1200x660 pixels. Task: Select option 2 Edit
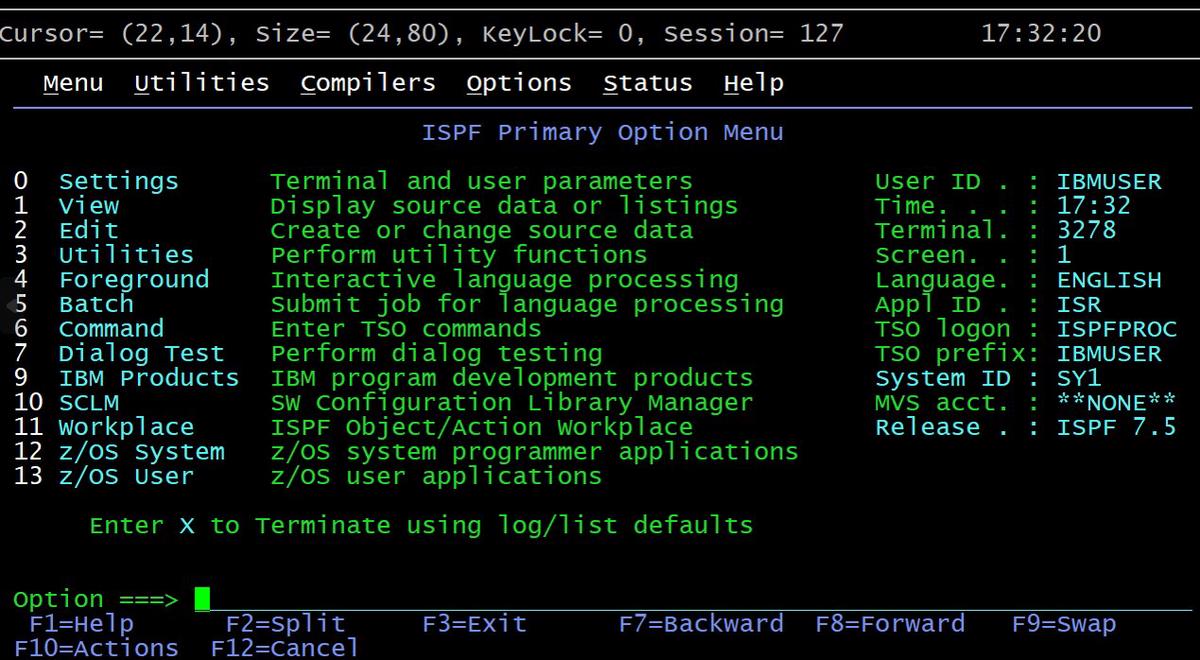(x=88, y=230)
